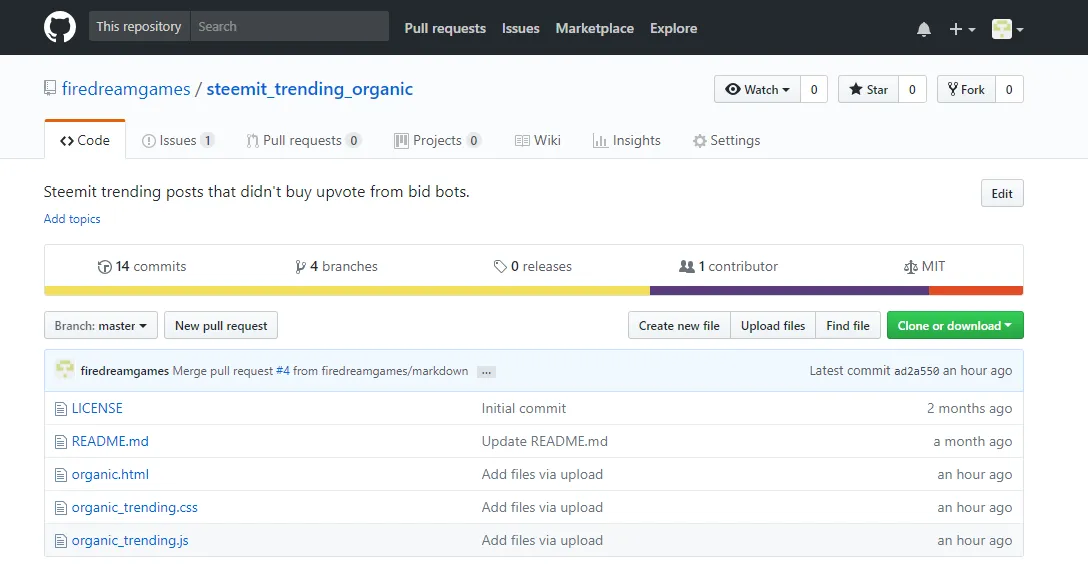
Task: Click purple segment of language bar
Action: (x=790, y=291)
